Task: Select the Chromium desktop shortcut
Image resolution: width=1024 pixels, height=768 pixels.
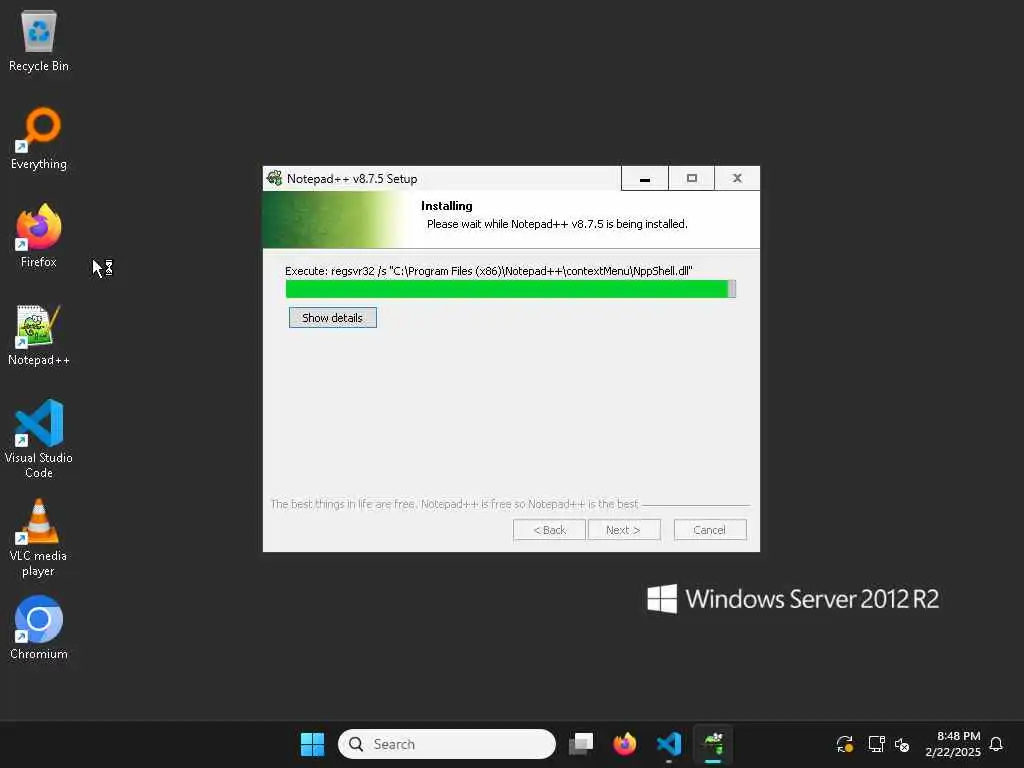Action: click(x=39, y=628)
